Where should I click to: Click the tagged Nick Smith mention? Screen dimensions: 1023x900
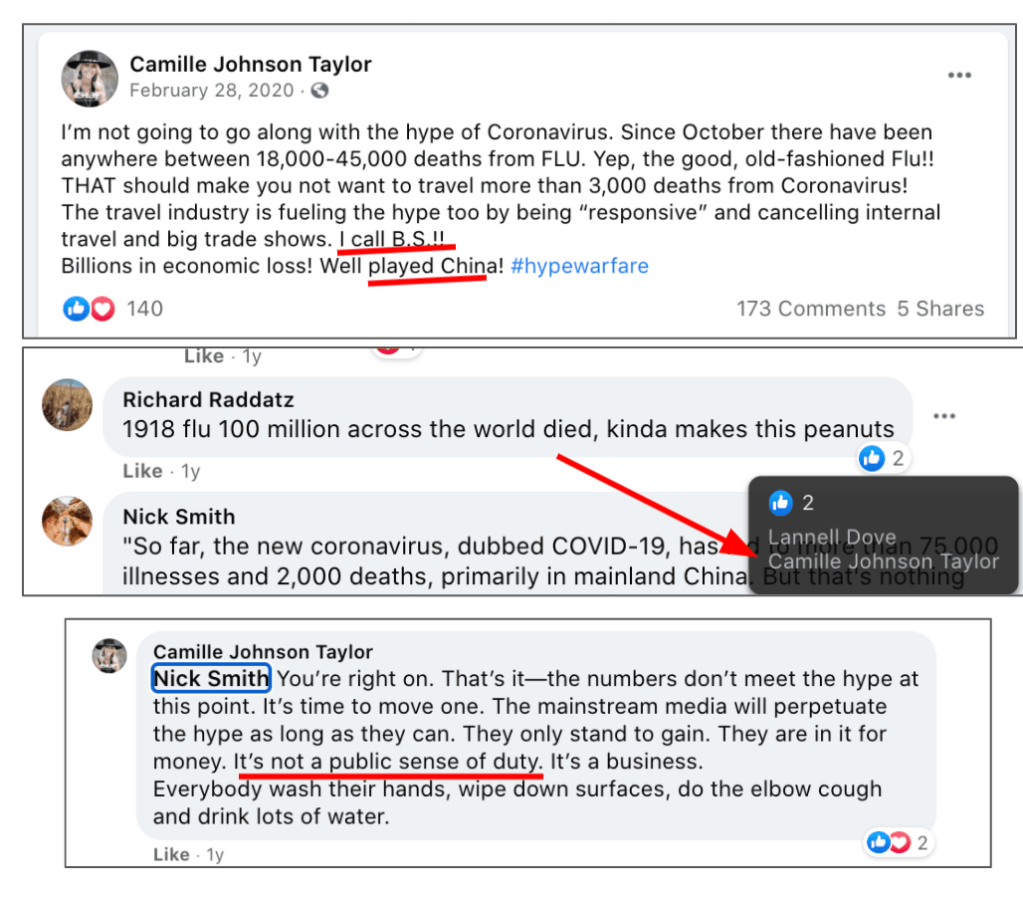coord(211,679)
